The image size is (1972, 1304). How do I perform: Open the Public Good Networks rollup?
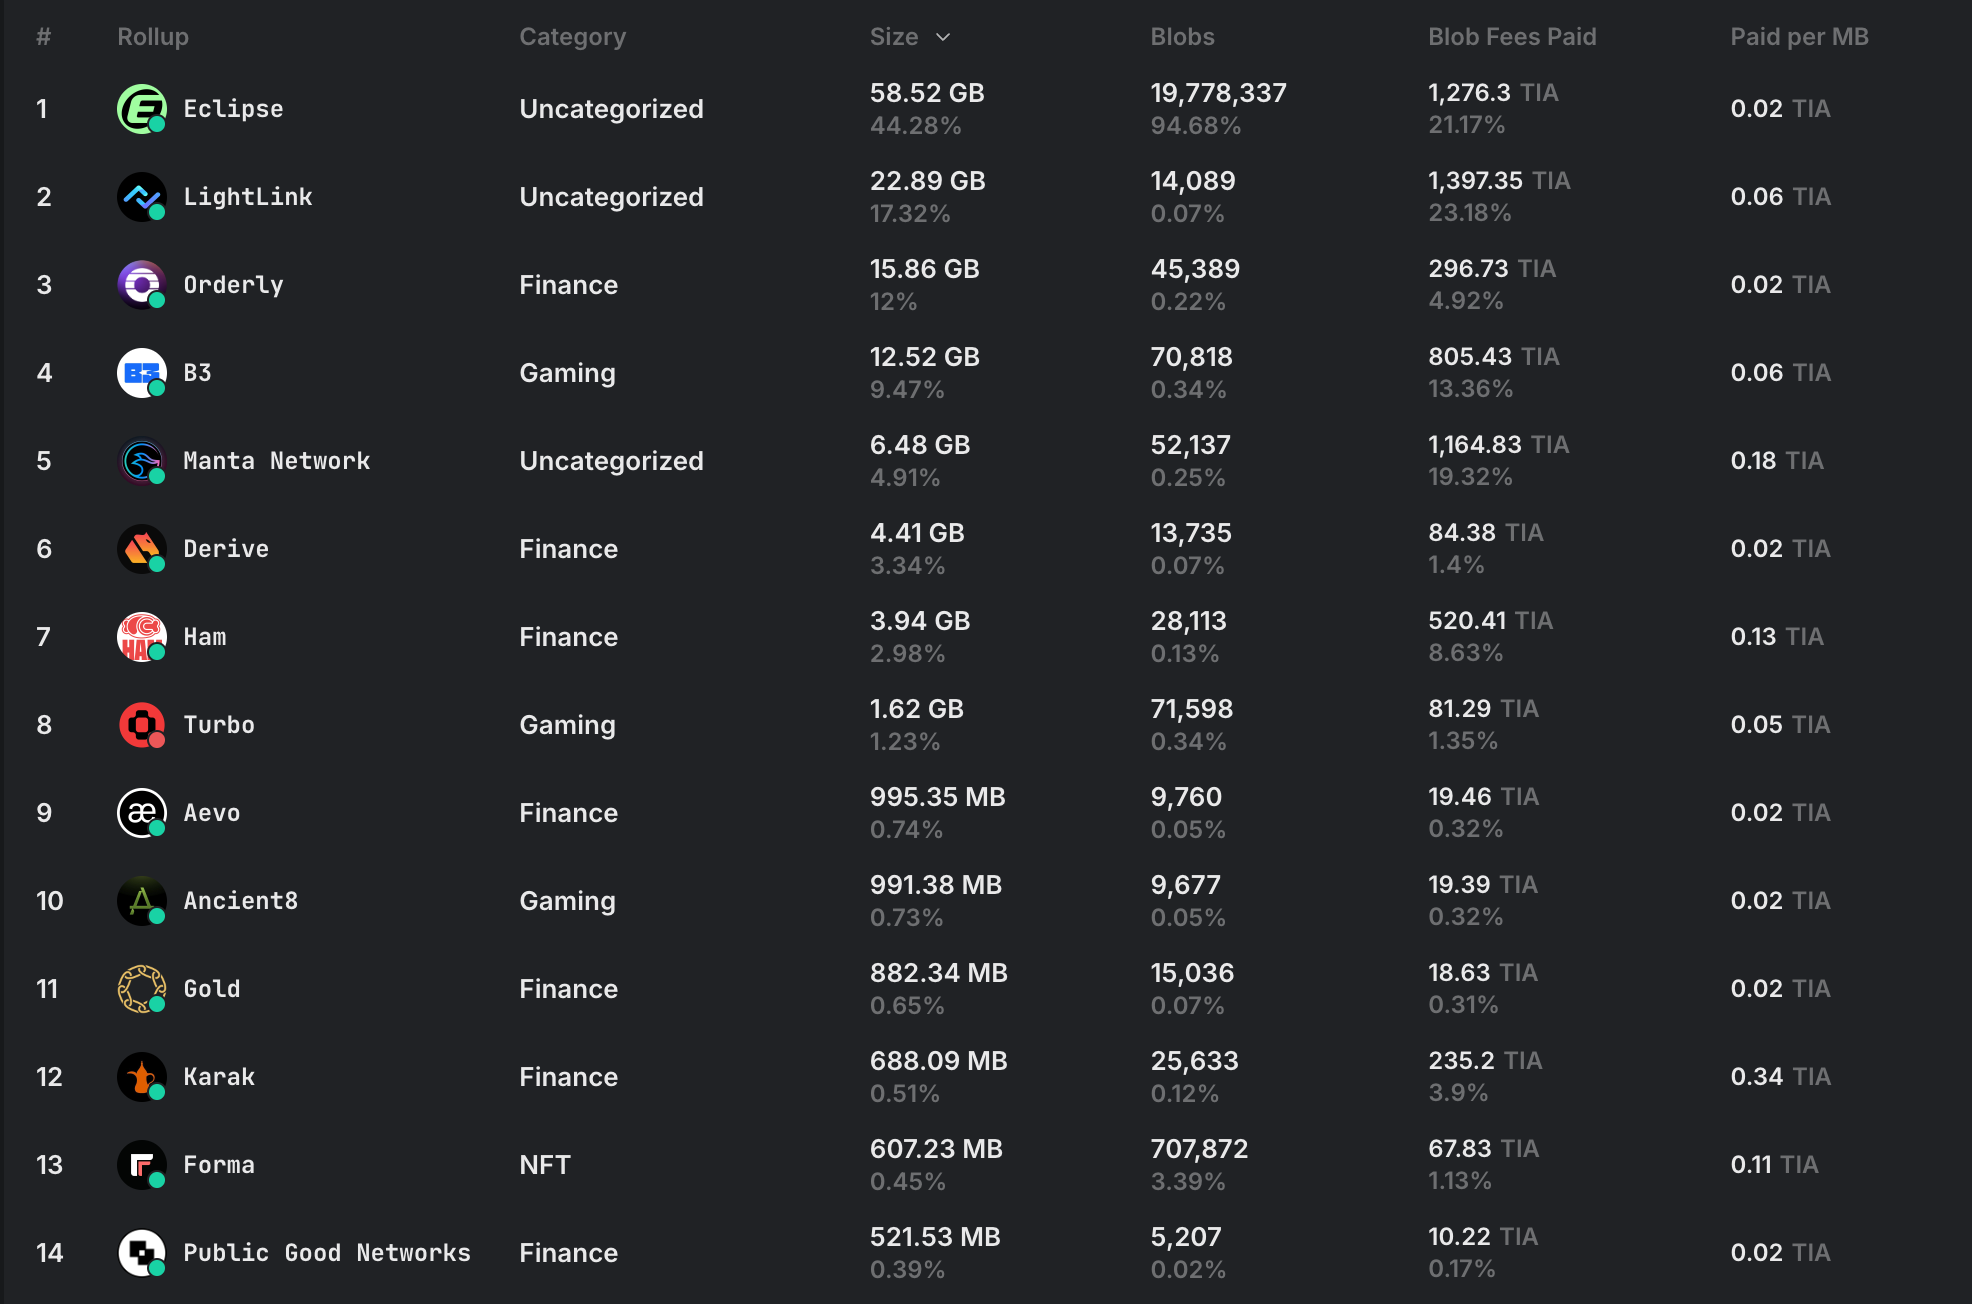(x=326, y=1253)
